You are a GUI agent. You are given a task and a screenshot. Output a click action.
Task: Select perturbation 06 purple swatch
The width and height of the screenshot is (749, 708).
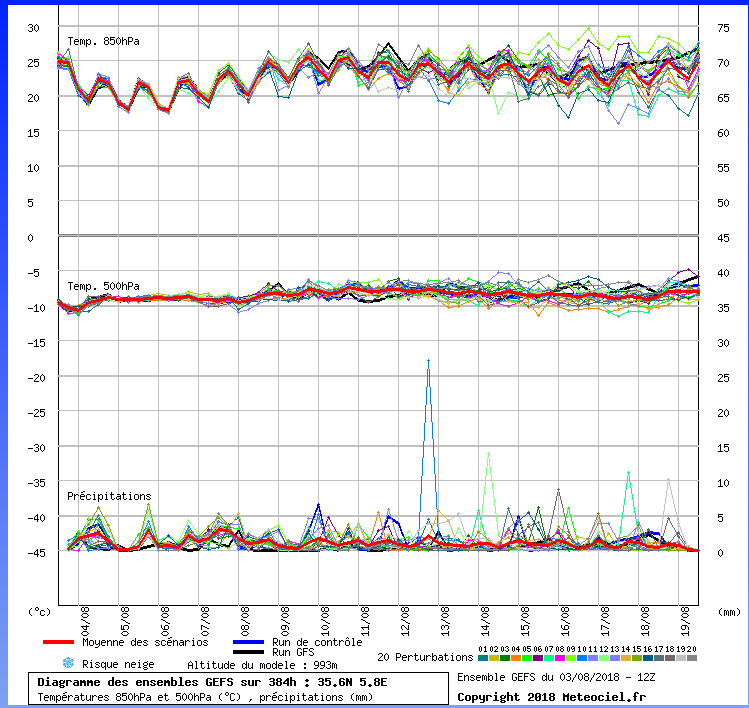[x=538, y=658]
